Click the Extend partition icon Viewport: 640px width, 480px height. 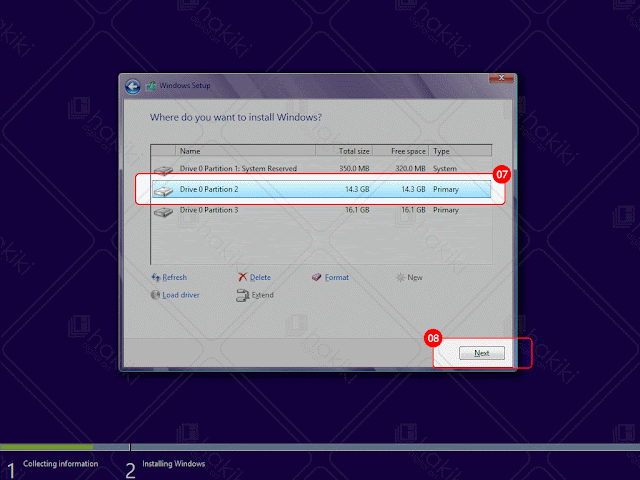point(243,295)
